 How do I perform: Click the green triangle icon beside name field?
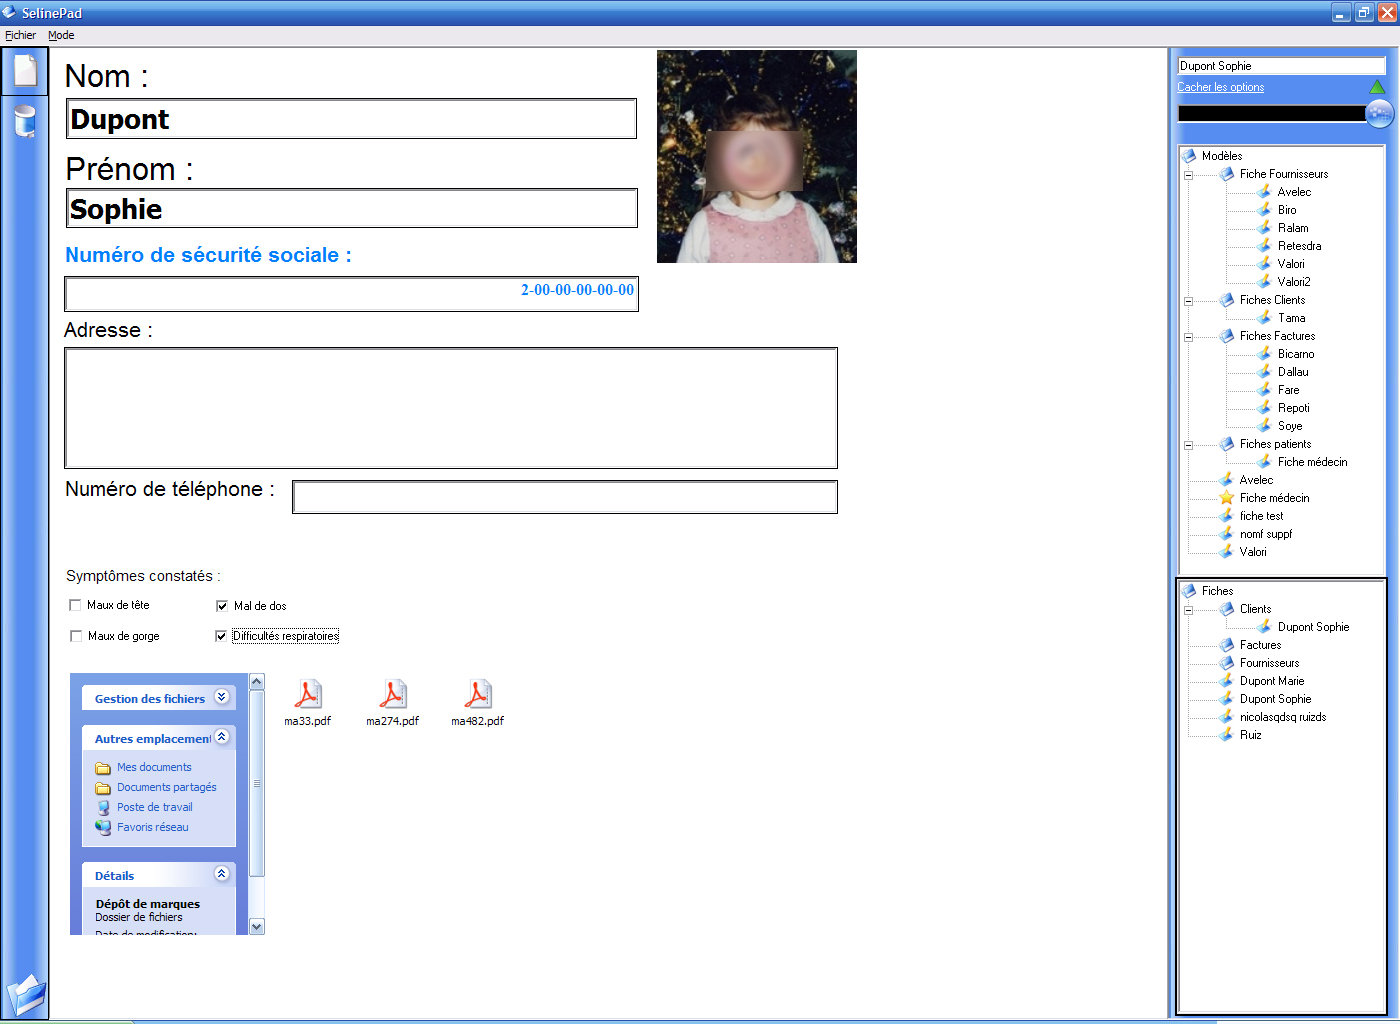tap(1377, 87)
